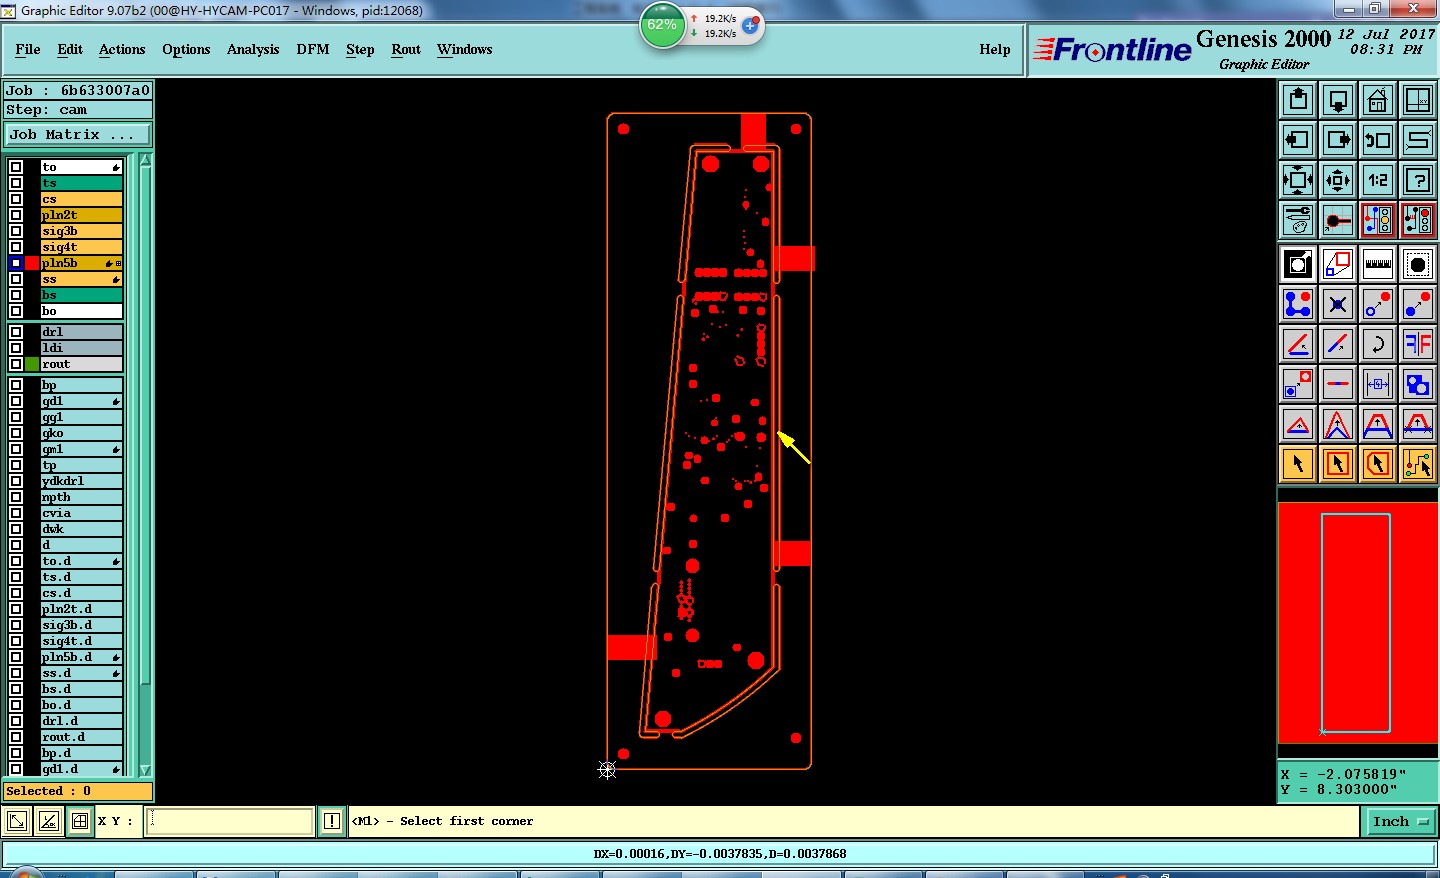Select the cvia layer name
The image size is (1440, 878).
click(81, 513)
